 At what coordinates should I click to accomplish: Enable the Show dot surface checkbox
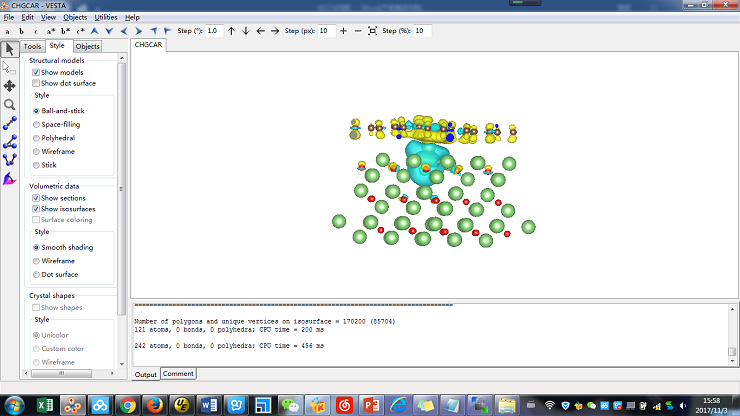tap(37, 83)
